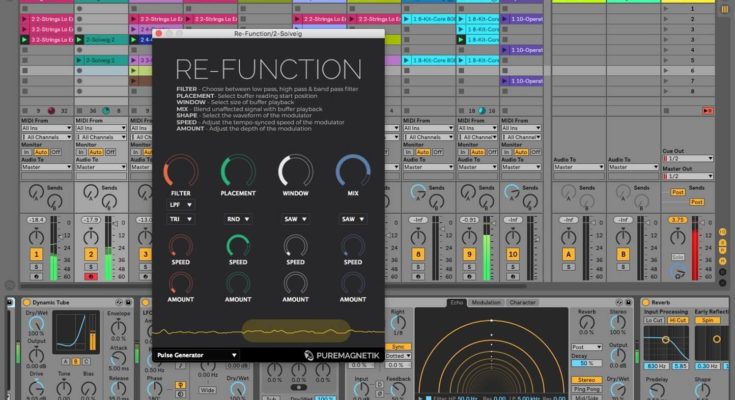Turn off track 2 with its activator button
Screen dimensions: 735x400
pyautogui.click(x=90, y=255)
